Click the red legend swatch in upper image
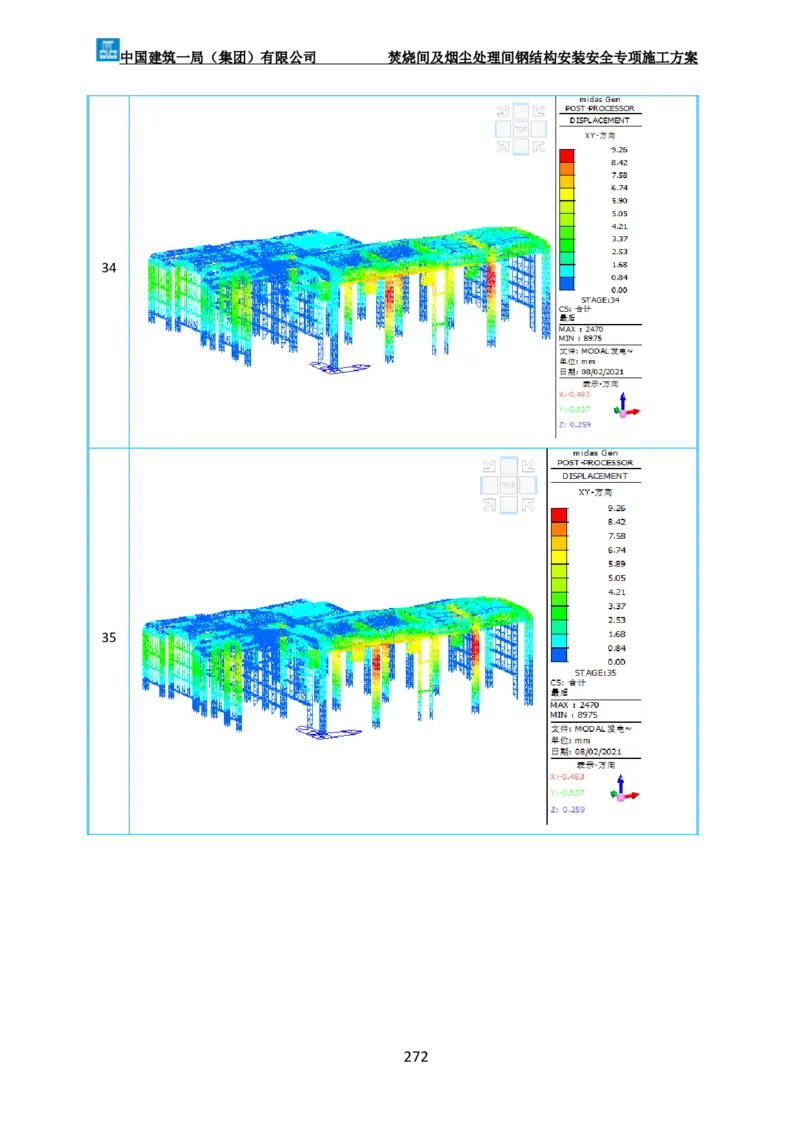The image size is (800, 1132). pyautogui.click(x=567, y=156)
